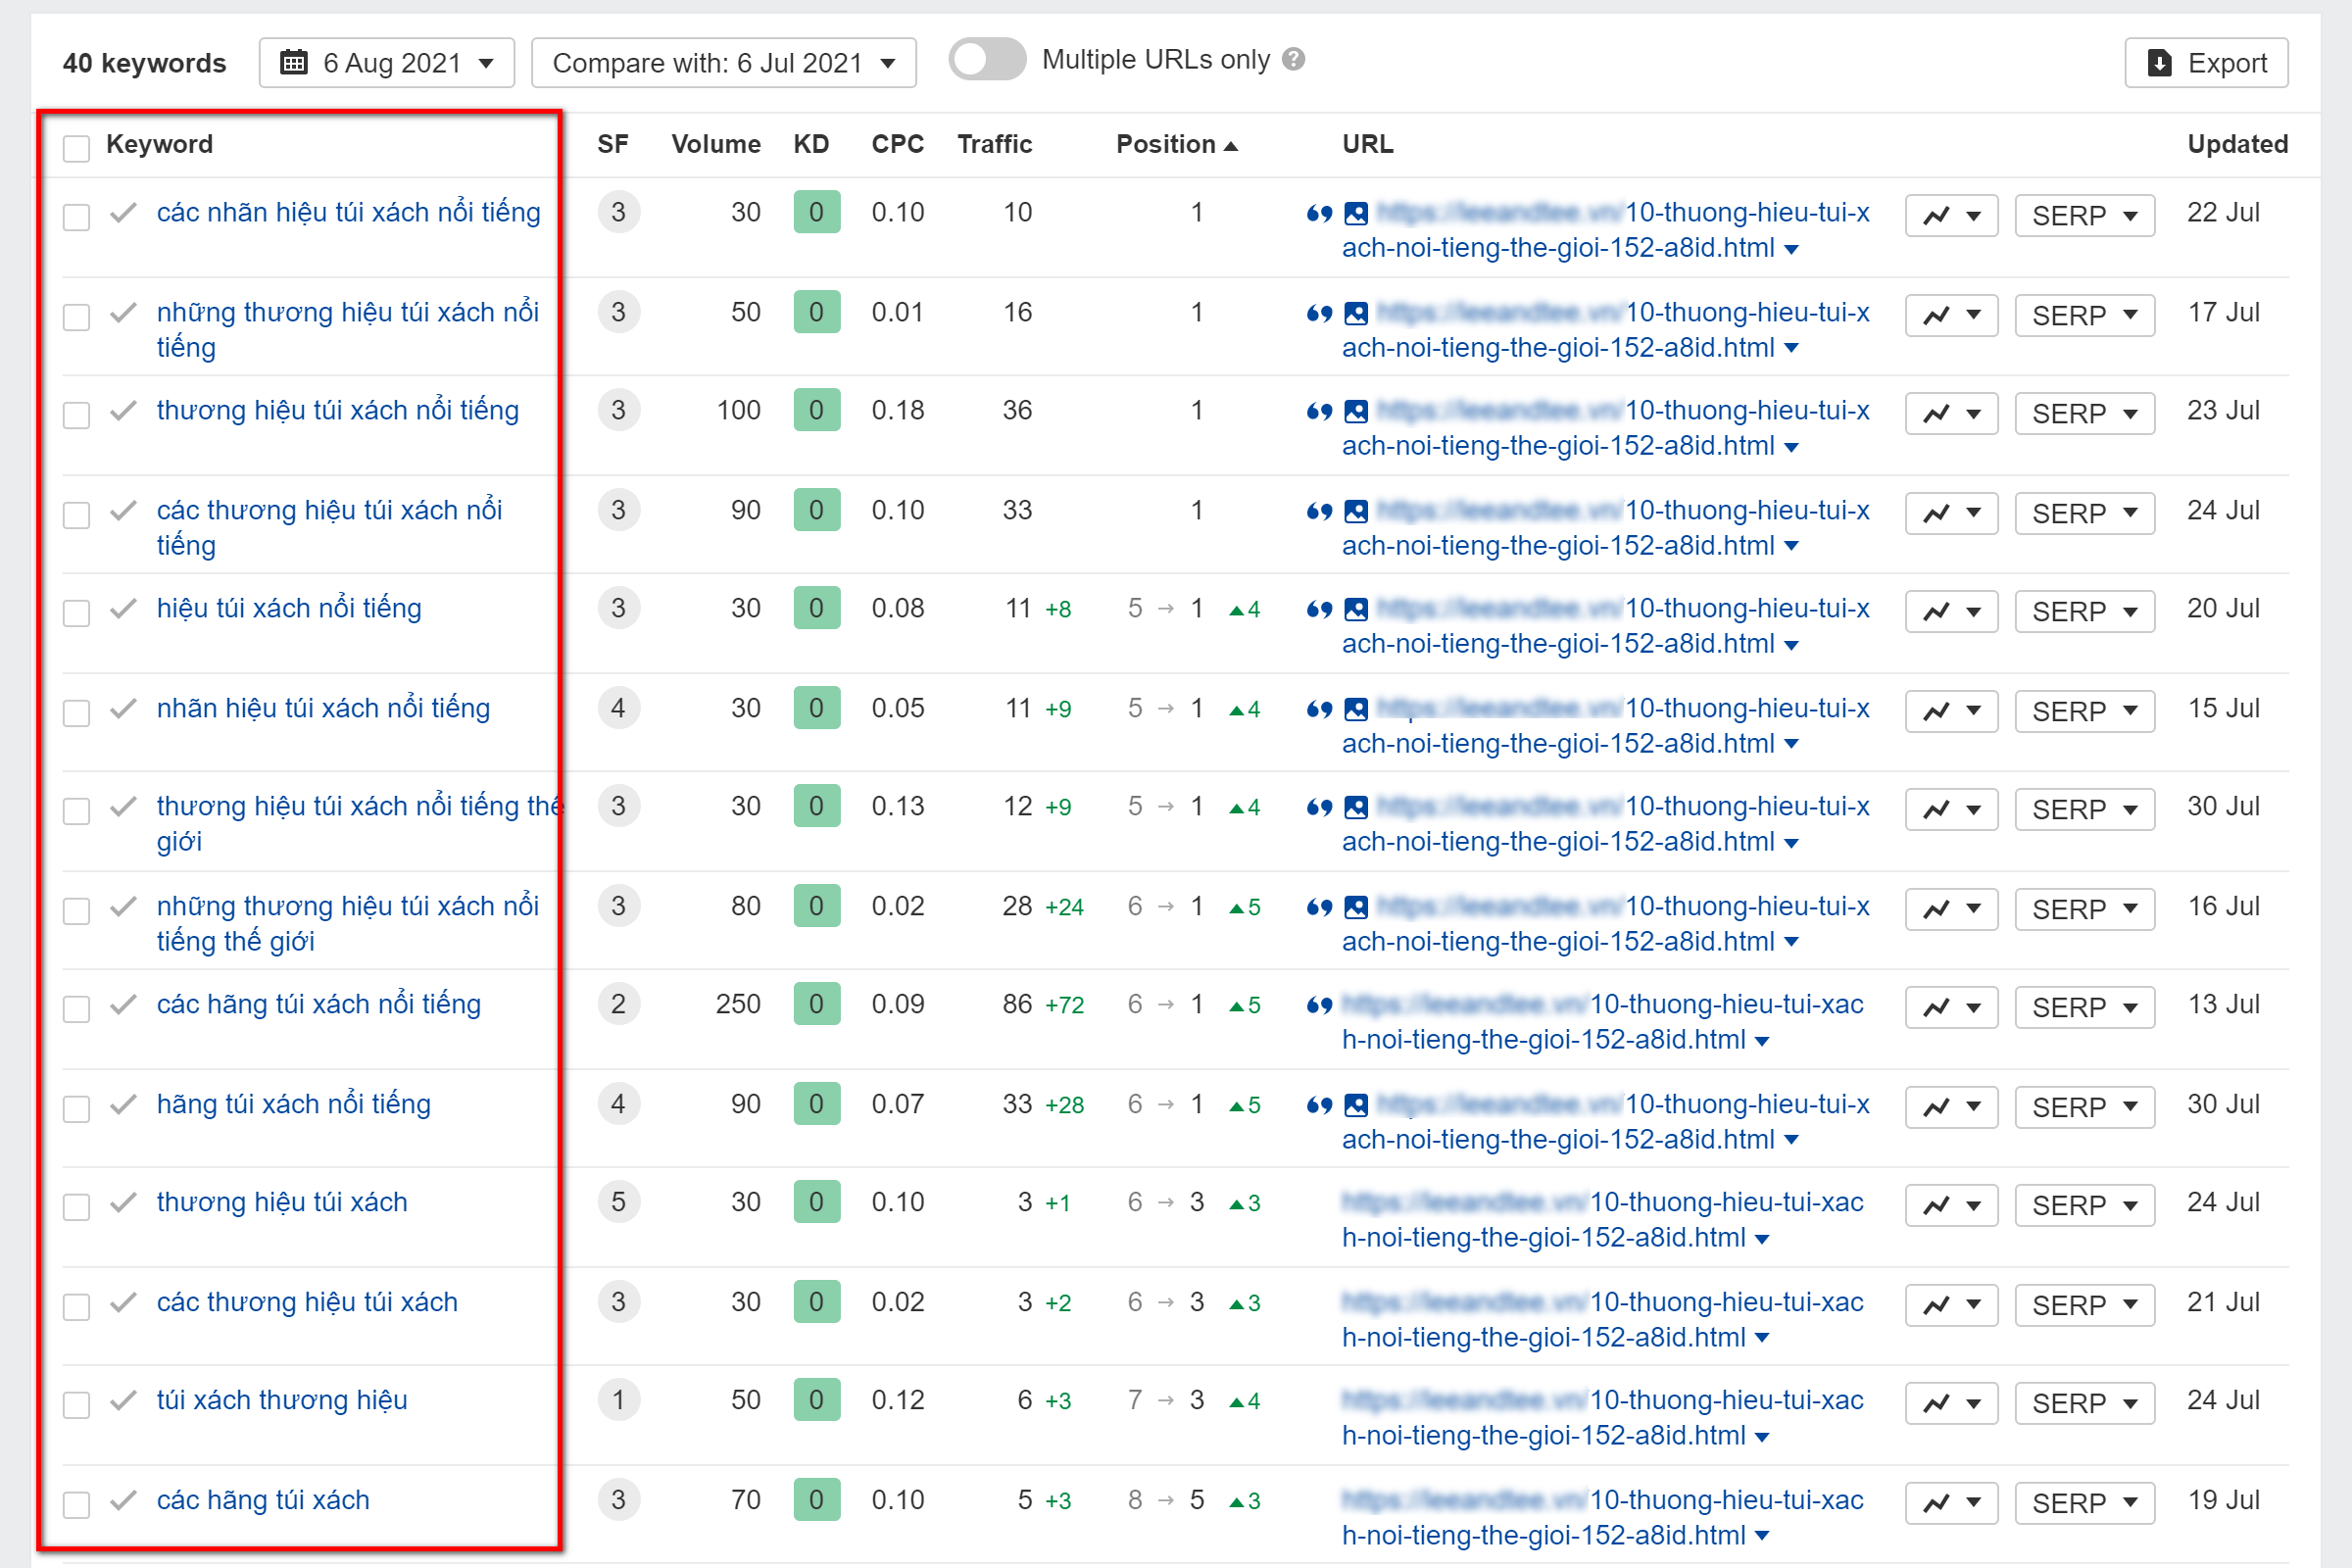Click the 40 keywords count label
The image size is (2352, 1568).
pyautogui.click(x=144, y=63)
